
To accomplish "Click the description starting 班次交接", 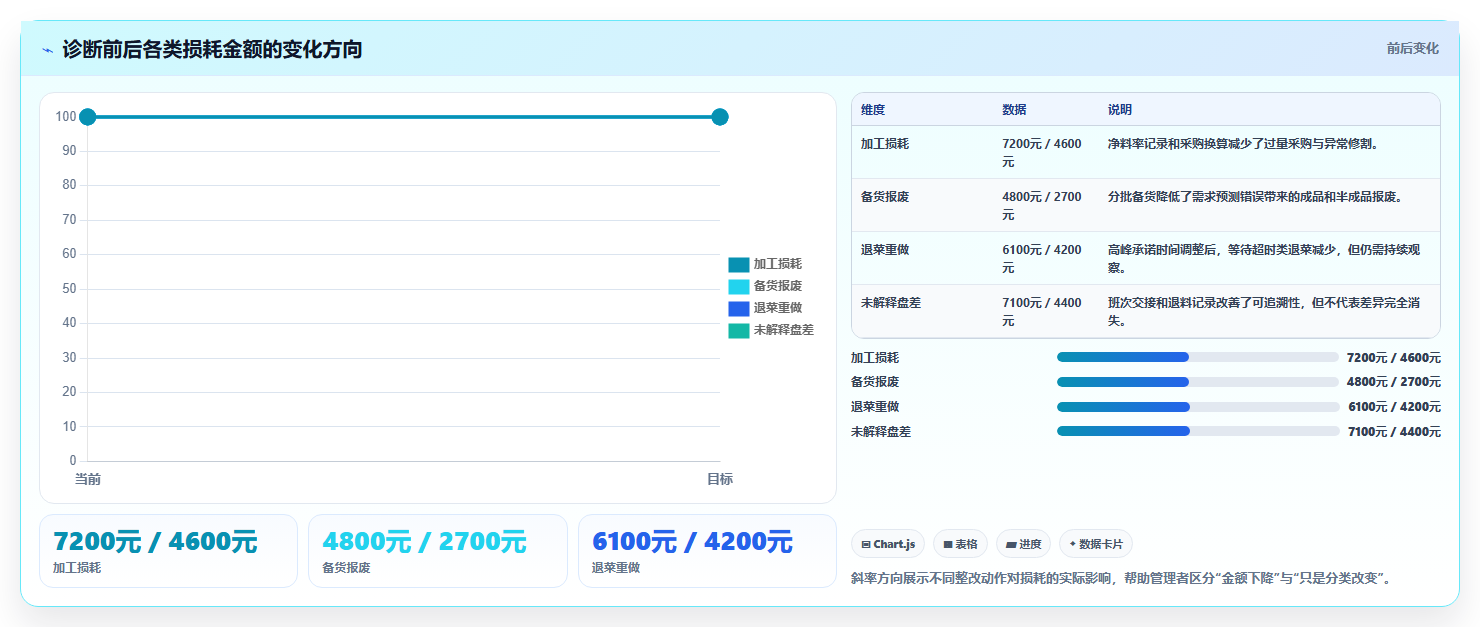I will click(1264, 312).
